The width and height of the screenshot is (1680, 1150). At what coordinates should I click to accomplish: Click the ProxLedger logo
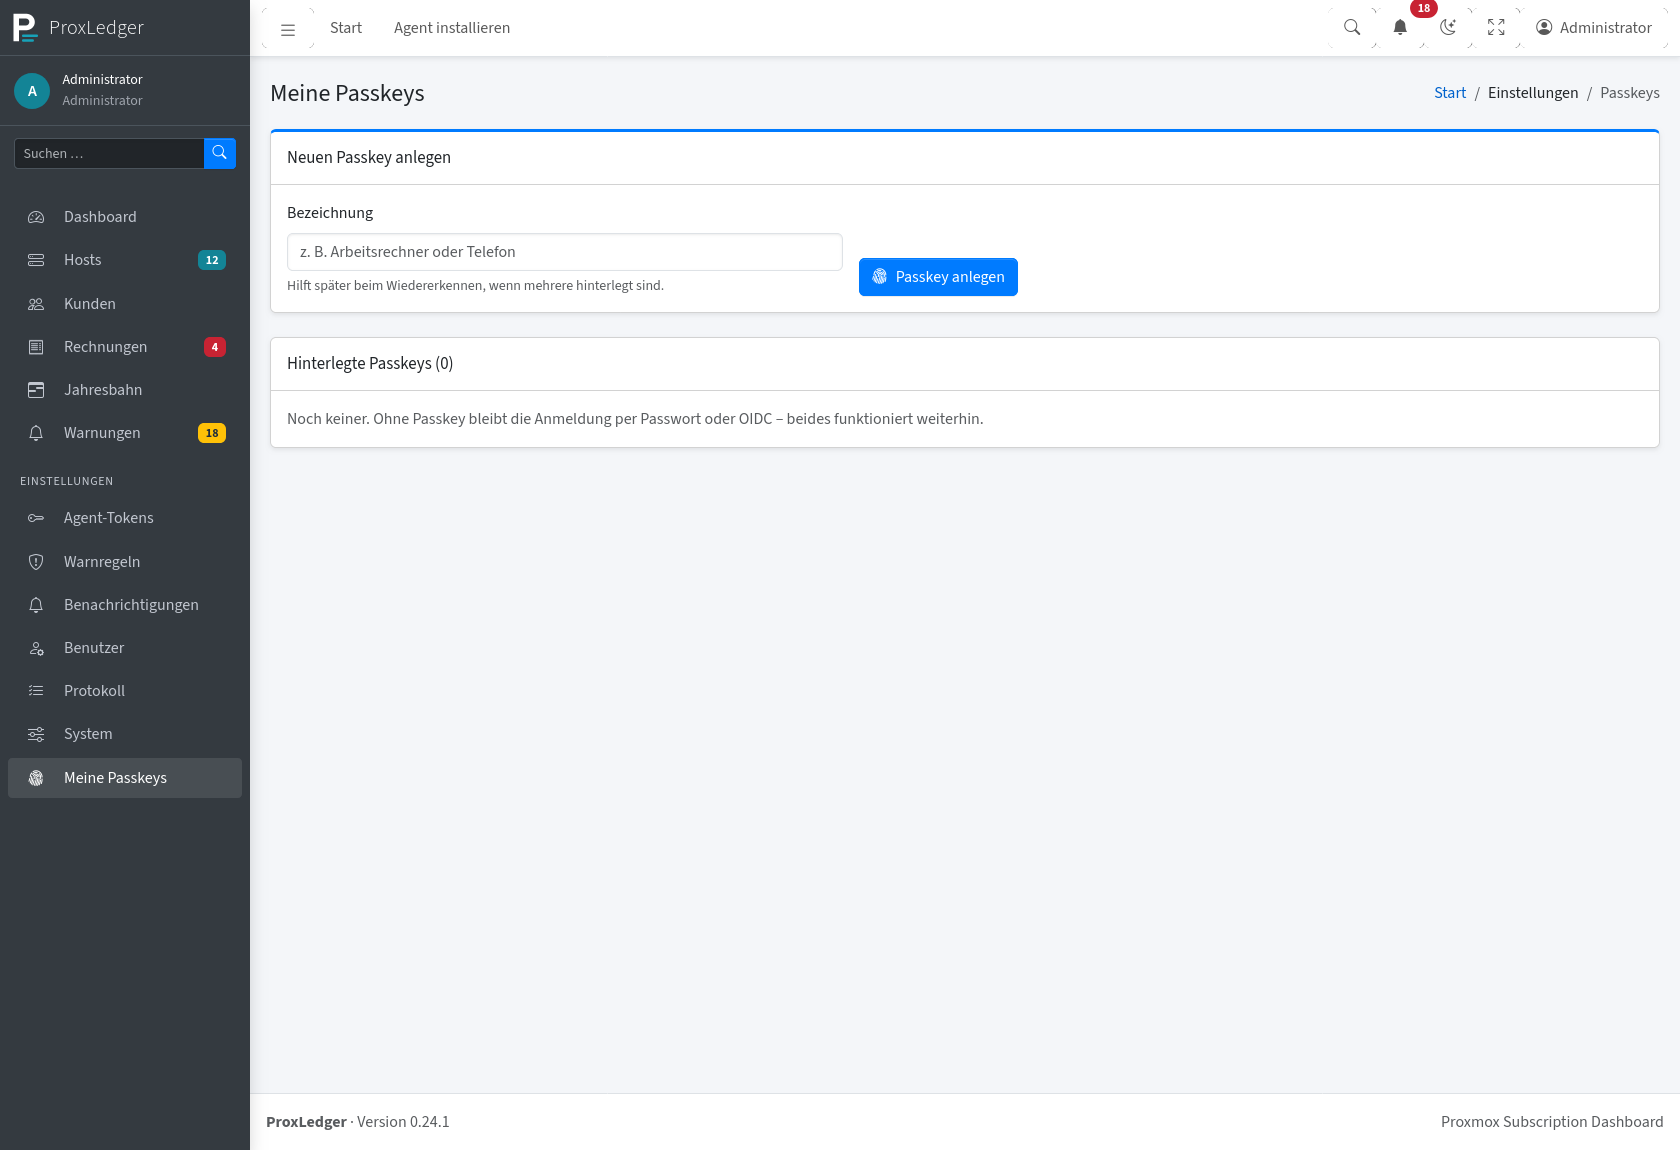pos(80,28)
